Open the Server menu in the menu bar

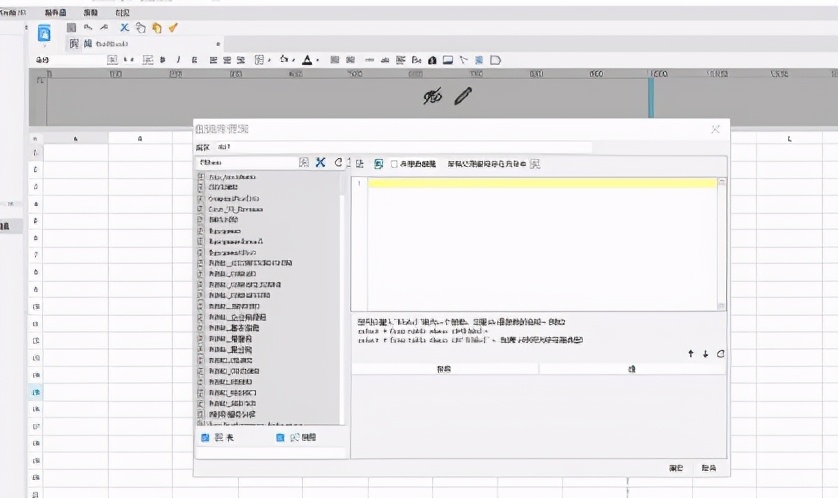pyautogui.click(x=56, y=12)
